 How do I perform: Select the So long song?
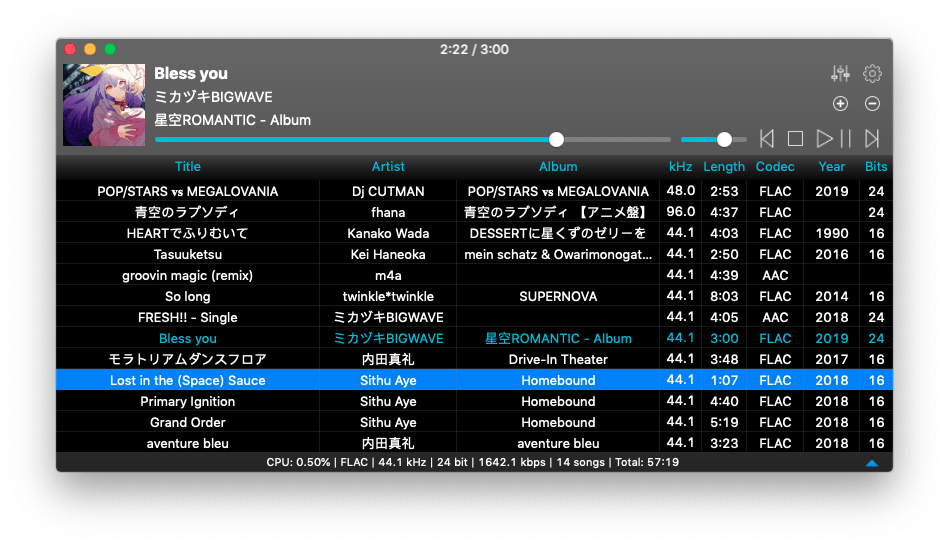pyautogui.click(x=188, y=297)
